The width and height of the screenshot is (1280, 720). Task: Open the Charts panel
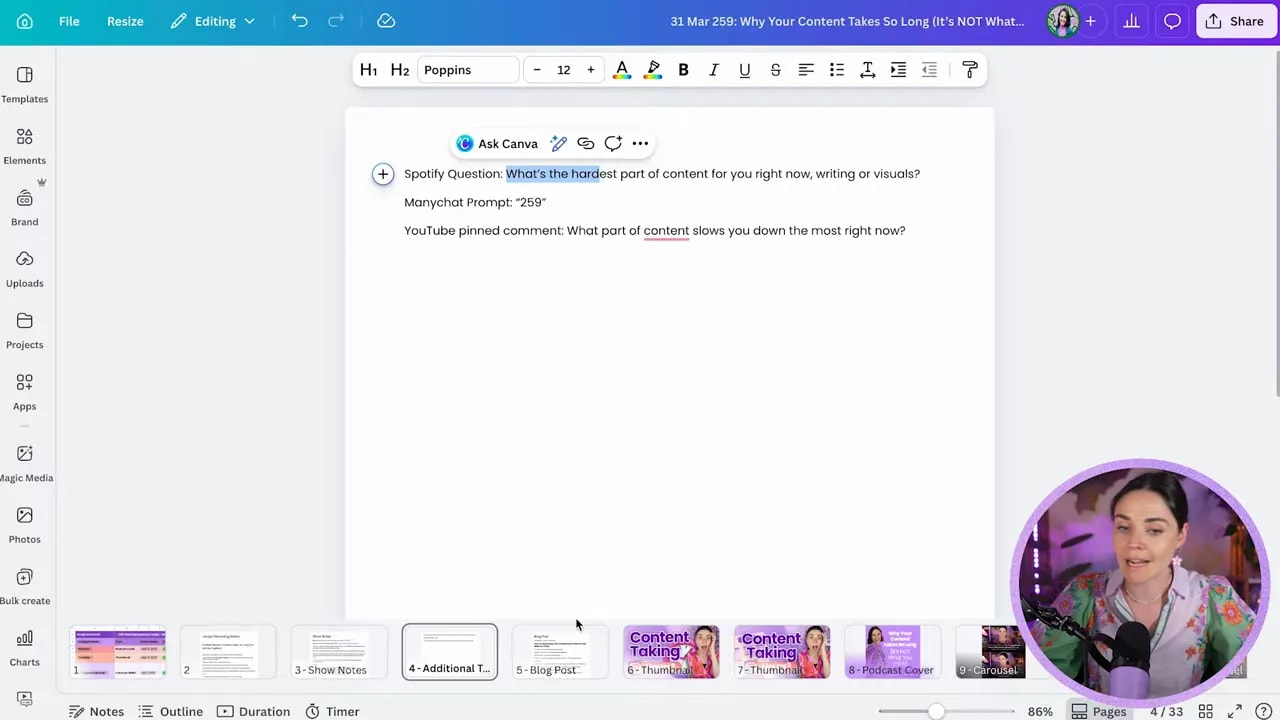[x=25, y=648]
